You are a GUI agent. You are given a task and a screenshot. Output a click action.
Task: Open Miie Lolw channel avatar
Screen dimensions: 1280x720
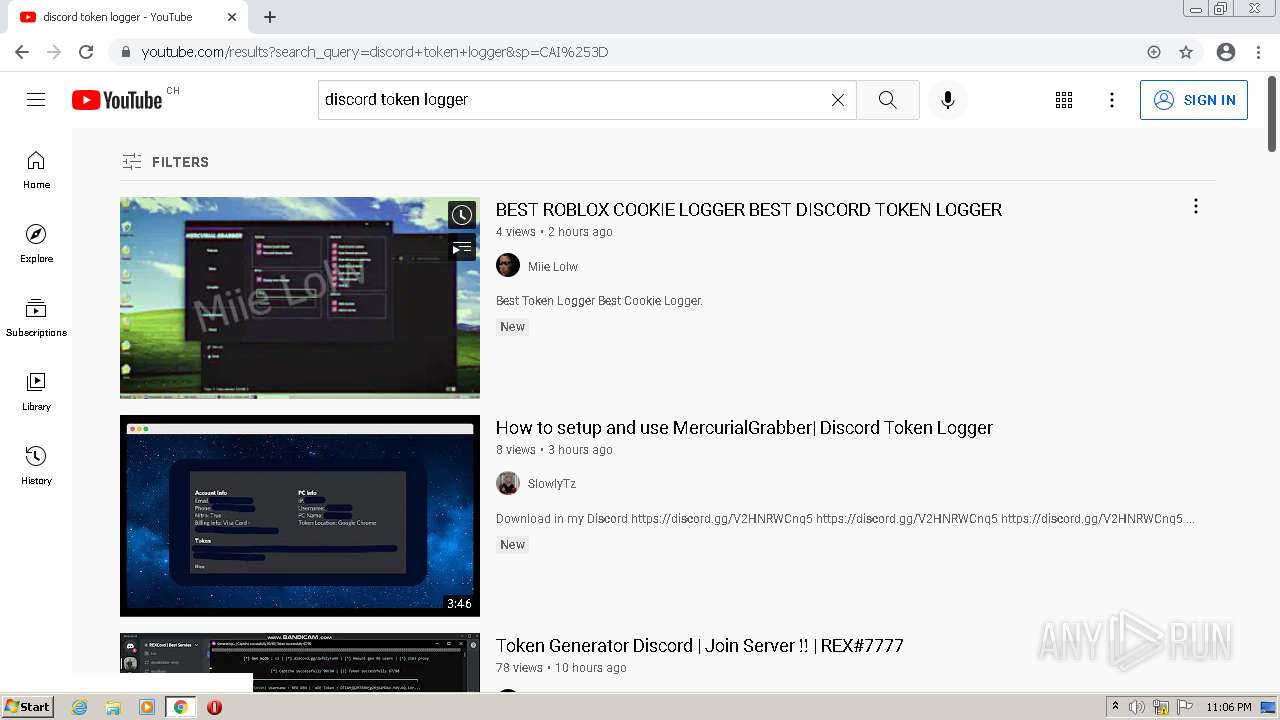click(x=508, y=266)
